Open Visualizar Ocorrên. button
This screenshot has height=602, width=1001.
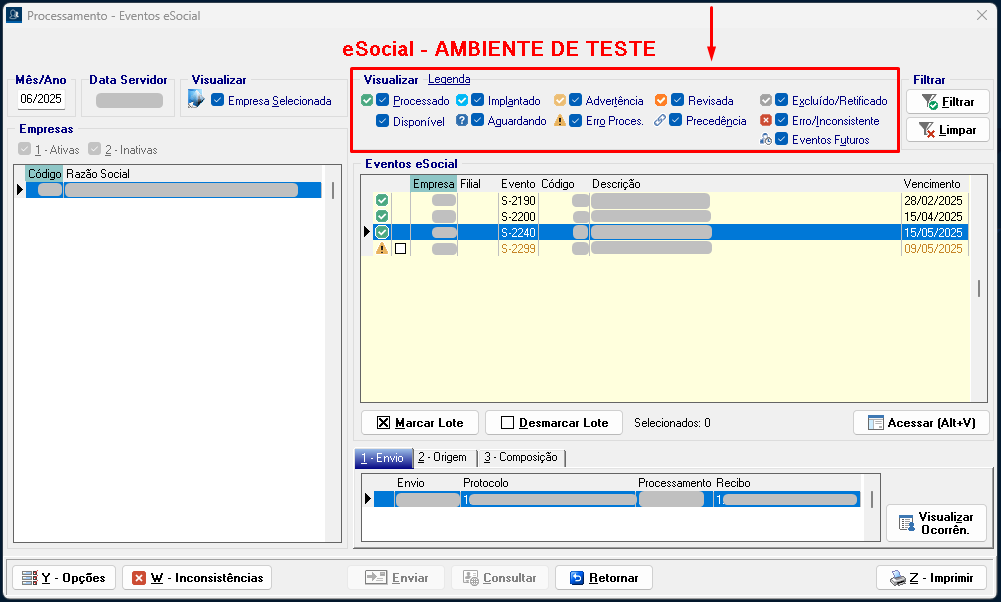tap(936, 523)
